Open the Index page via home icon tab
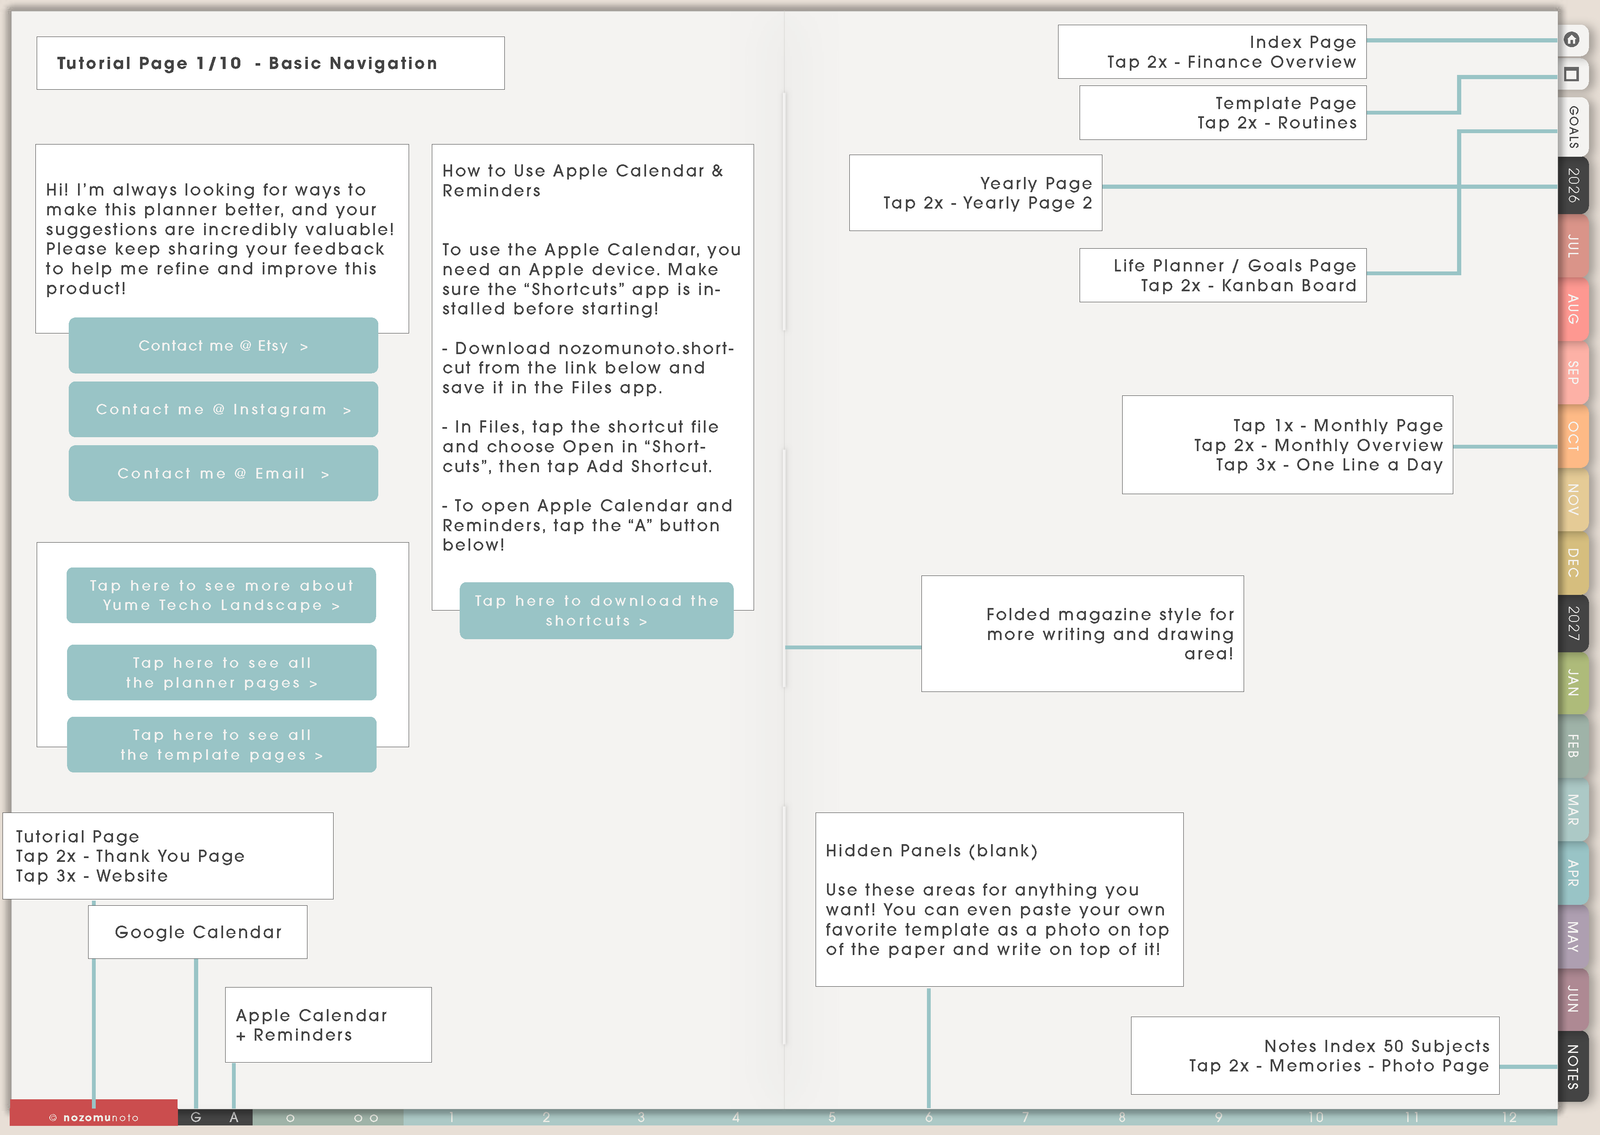Image resolution: width=1600 pixels, height=1135 pixels. pyautogui.click(x=1572, y=40)
